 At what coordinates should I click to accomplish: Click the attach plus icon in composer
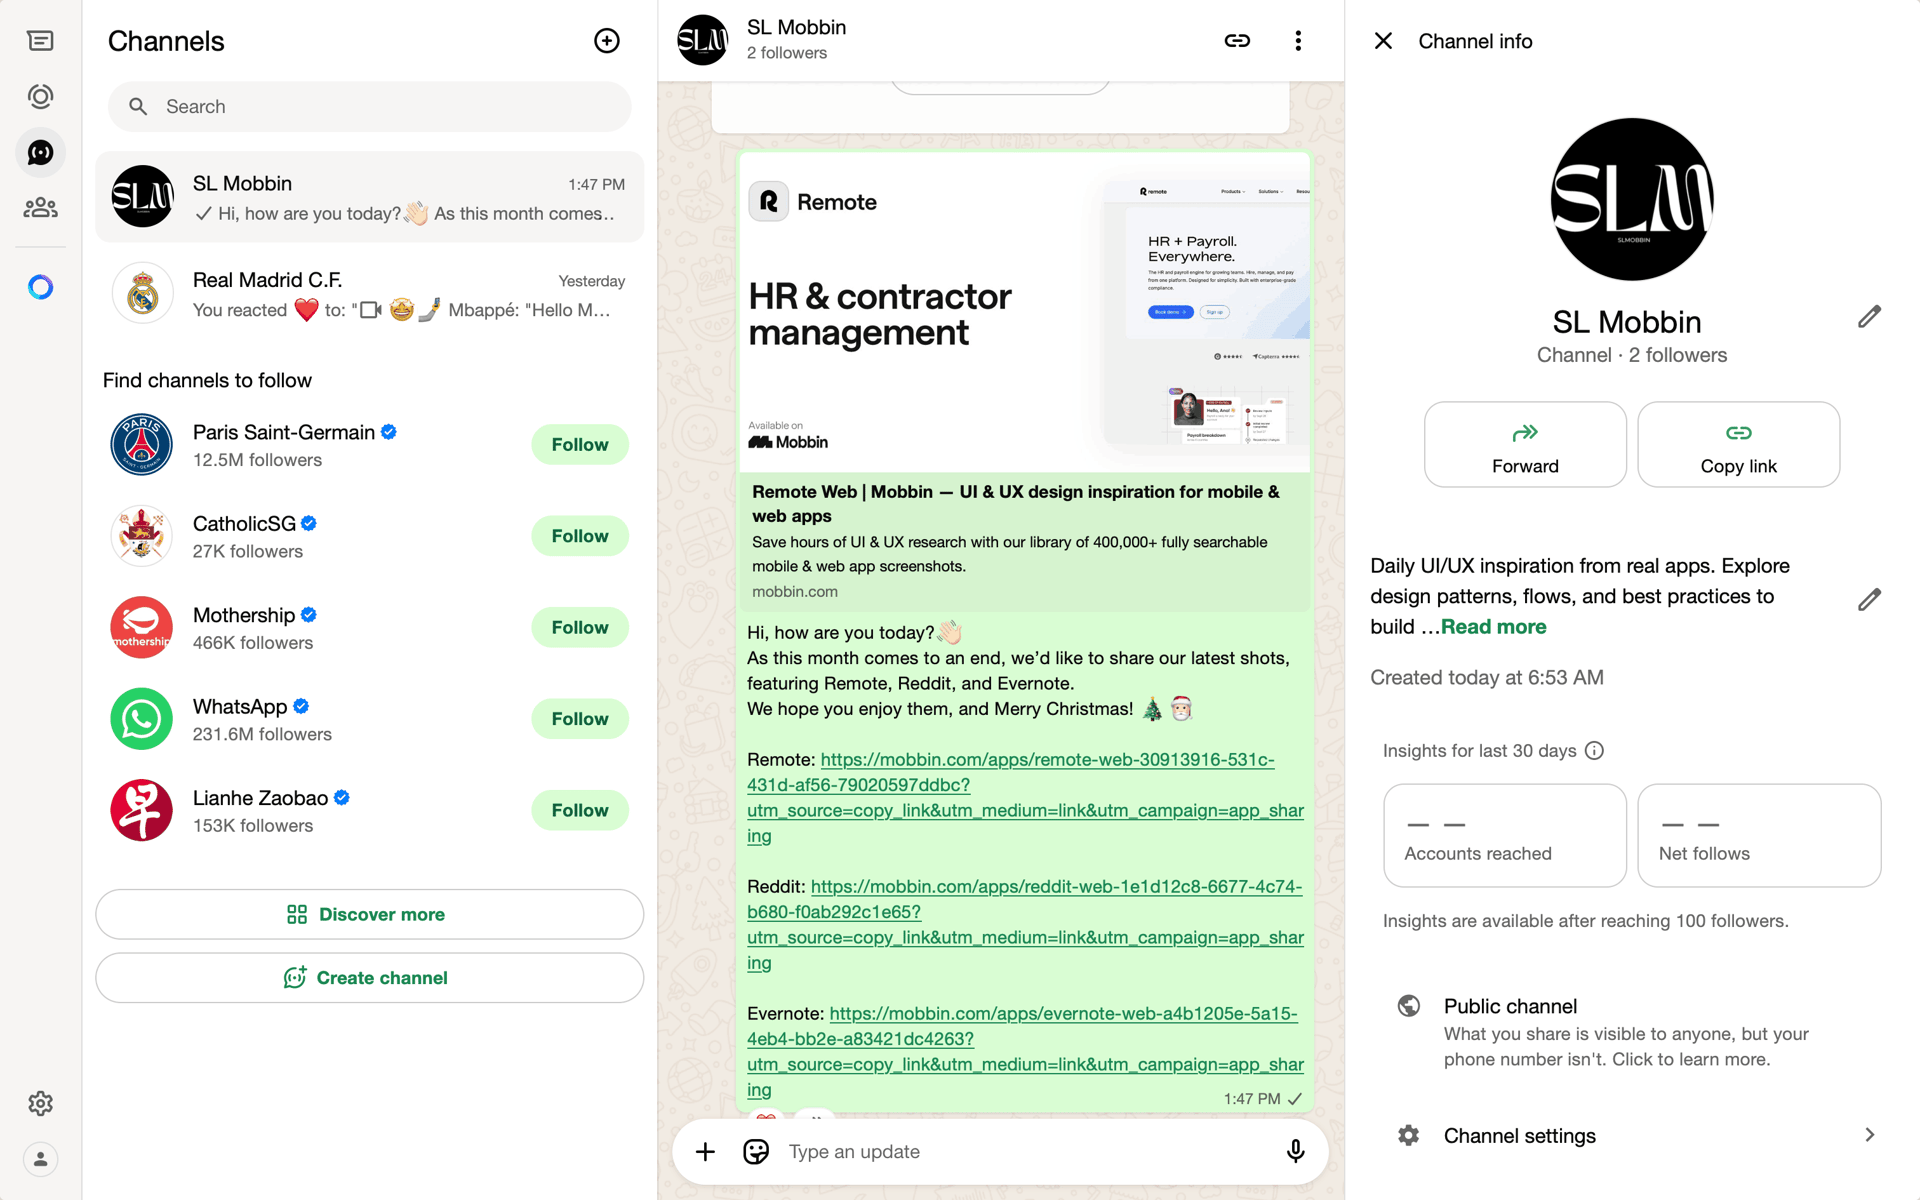click(705, 1152)
